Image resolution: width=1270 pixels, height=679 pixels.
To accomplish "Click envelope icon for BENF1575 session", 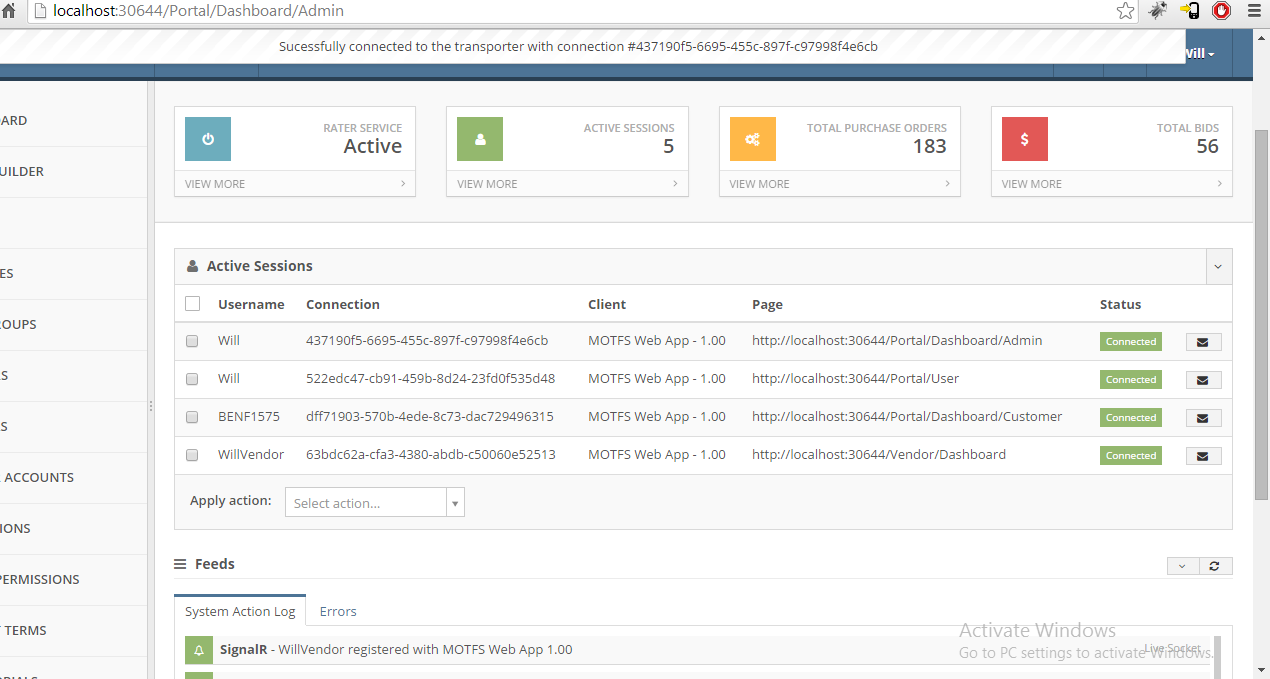I will click(x=1203, y=418).
